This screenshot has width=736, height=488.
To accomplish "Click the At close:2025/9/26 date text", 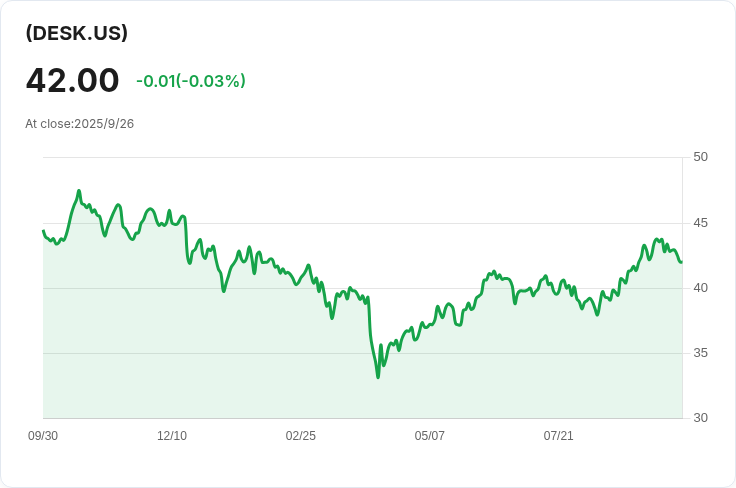I will [80, 124].
